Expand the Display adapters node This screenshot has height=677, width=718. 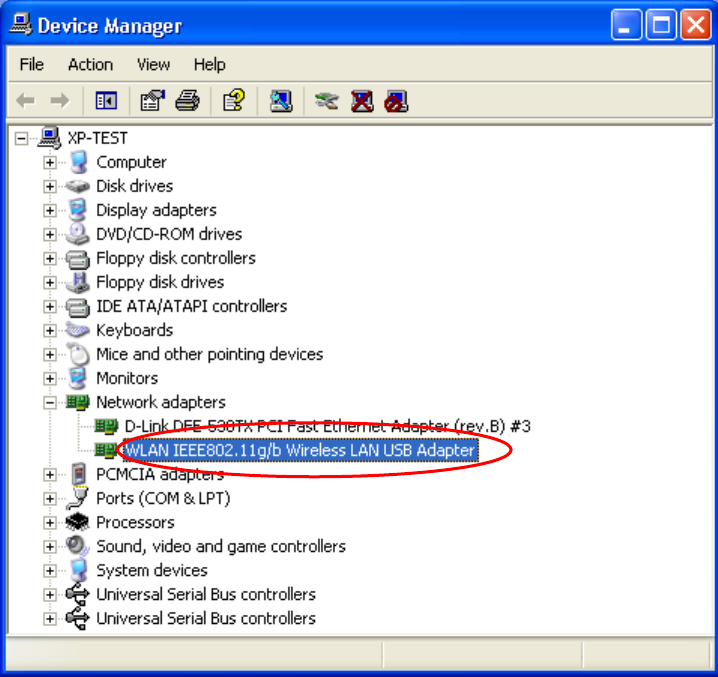pos(49,210)
